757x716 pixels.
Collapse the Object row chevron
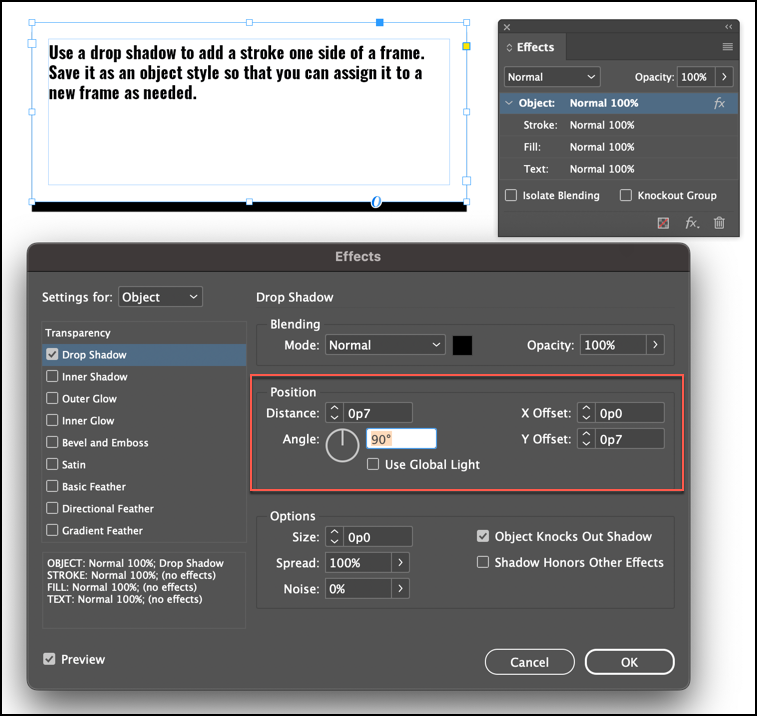[x=509, y=103]
